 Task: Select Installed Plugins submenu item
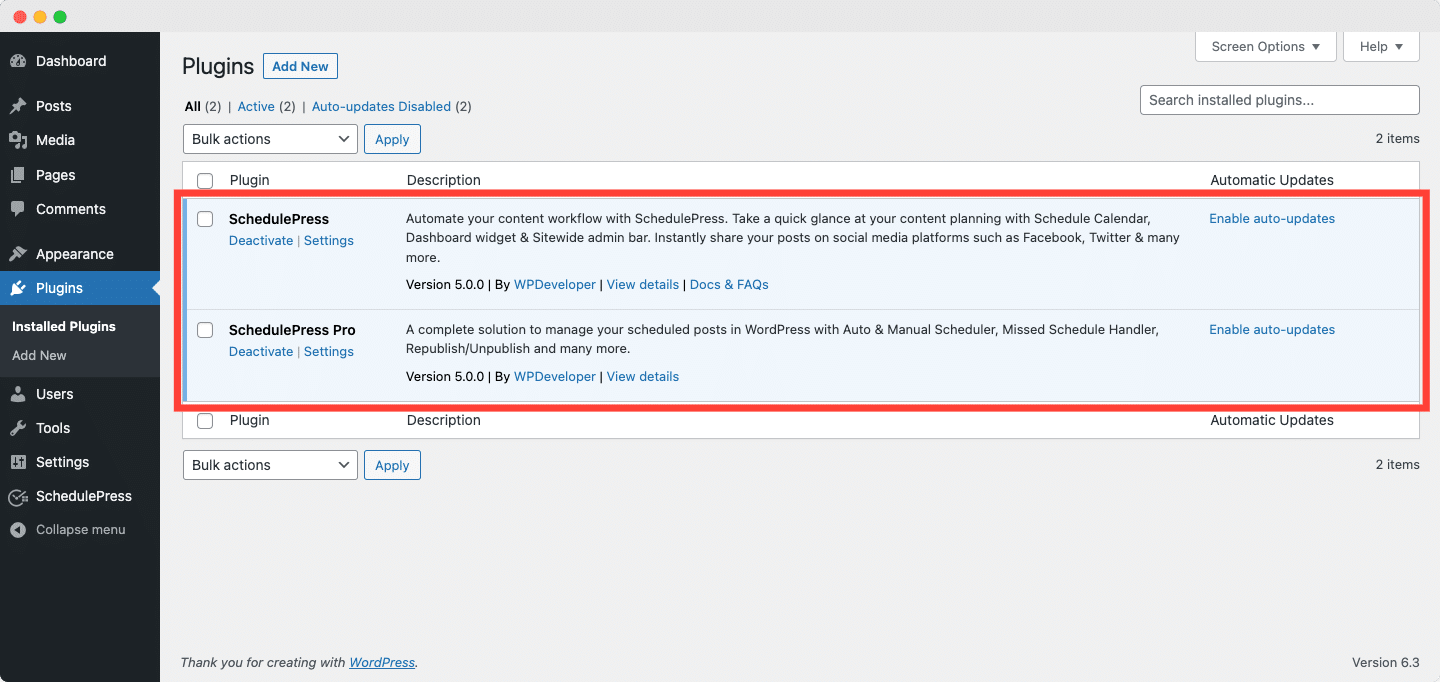point(64,326)
